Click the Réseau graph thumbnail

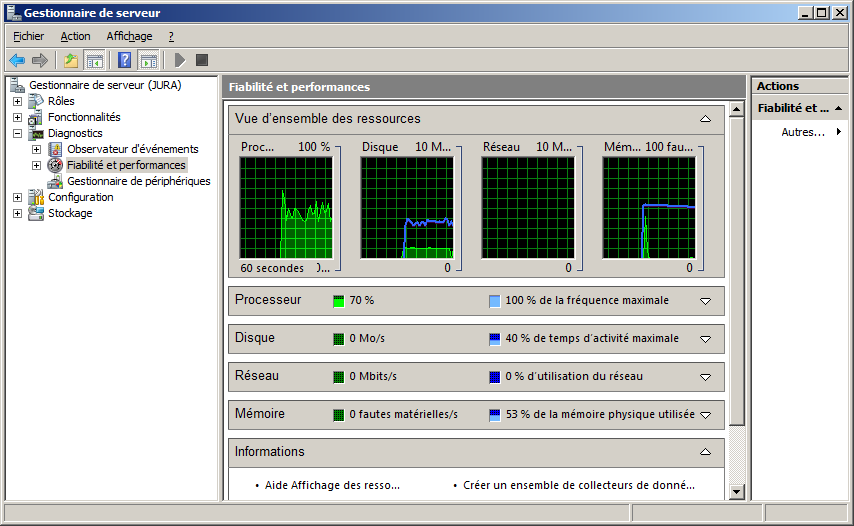click(x=529, y=208)
